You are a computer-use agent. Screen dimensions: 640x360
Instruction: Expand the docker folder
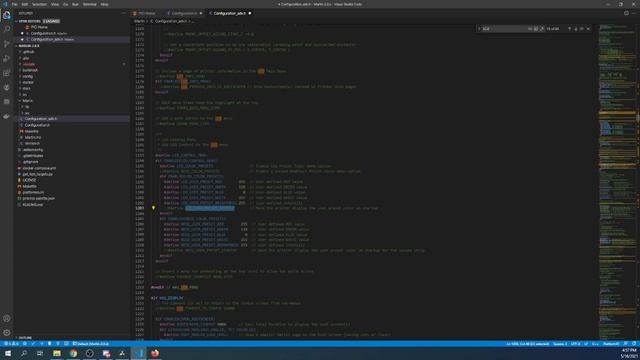(28, 82)
